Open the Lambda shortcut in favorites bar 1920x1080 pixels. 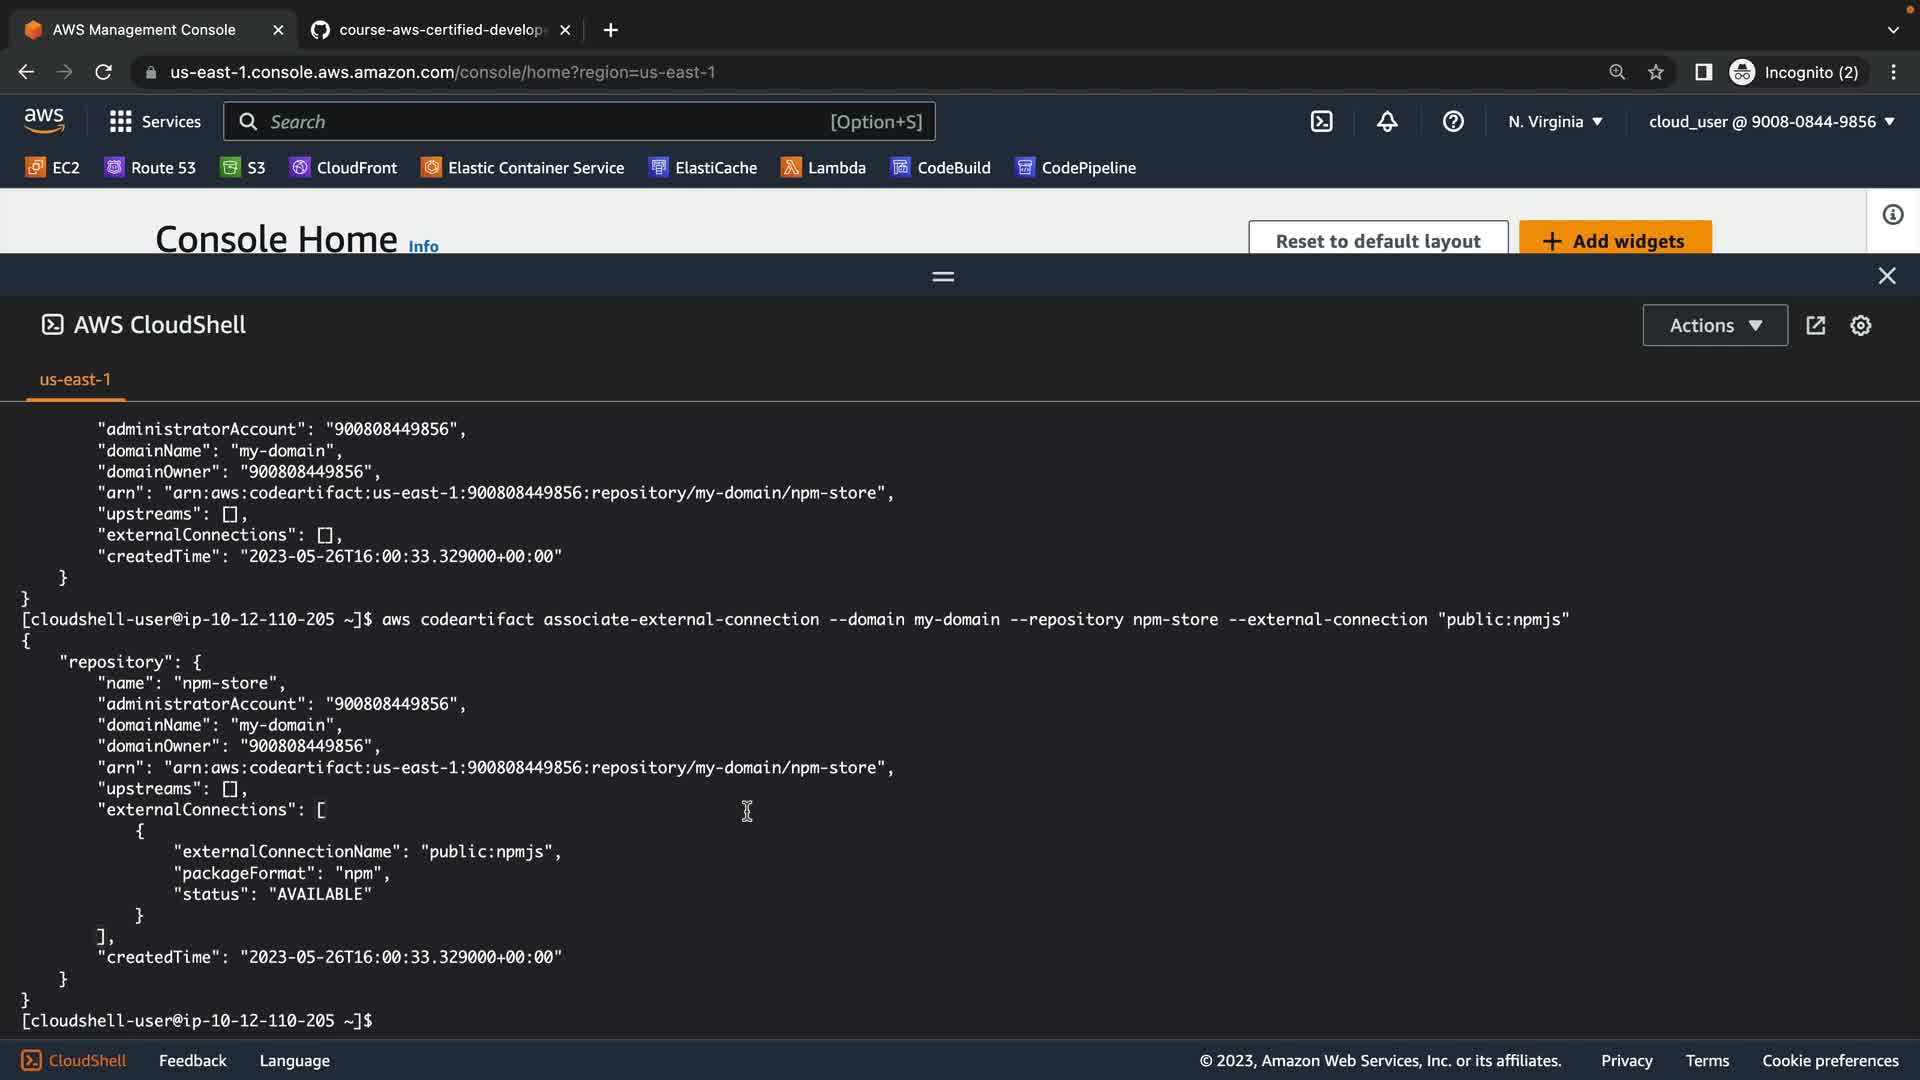pyautogui.click(x=823, y=168)
